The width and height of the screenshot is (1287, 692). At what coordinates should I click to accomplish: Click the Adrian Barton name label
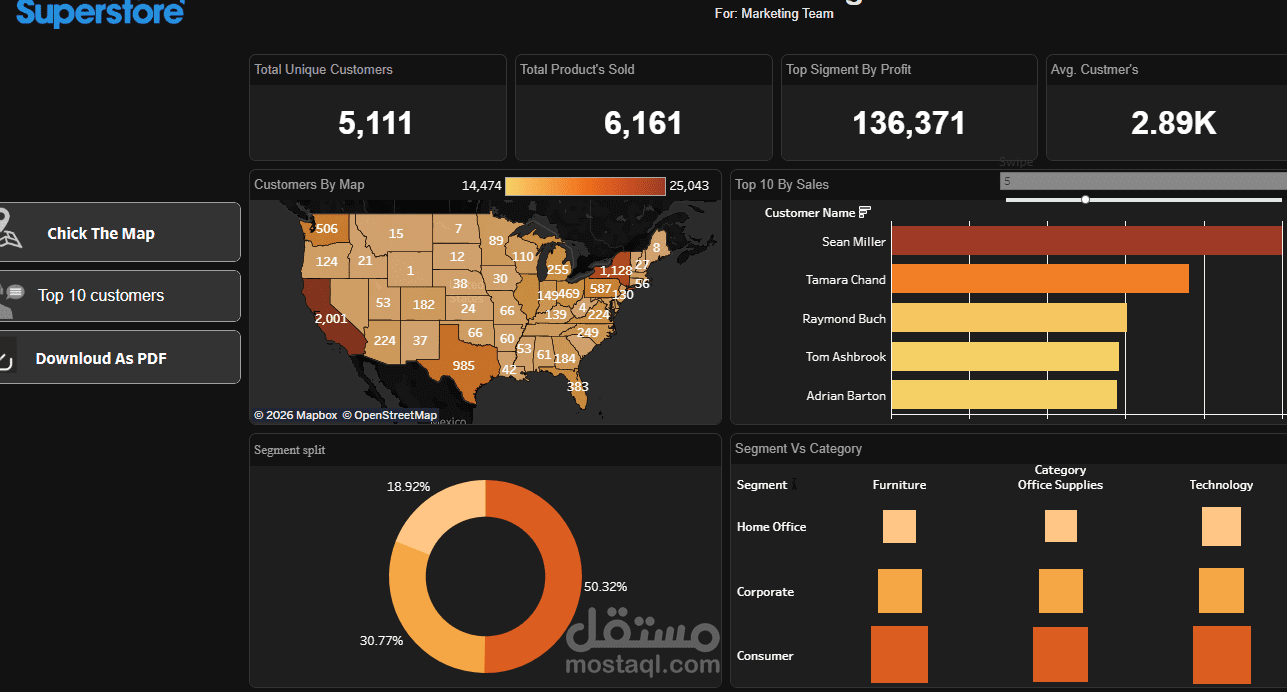tap(846, 395)
